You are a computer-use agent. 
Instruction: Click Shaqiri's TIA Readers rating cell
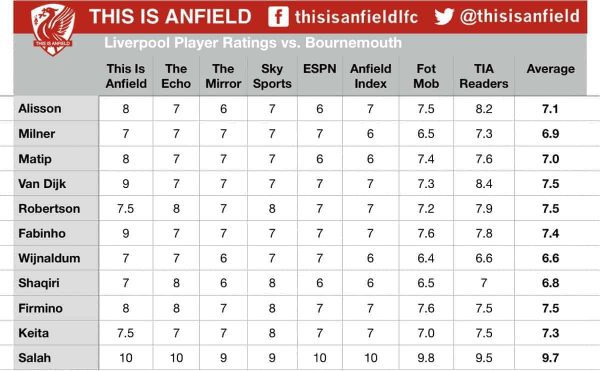484,283
